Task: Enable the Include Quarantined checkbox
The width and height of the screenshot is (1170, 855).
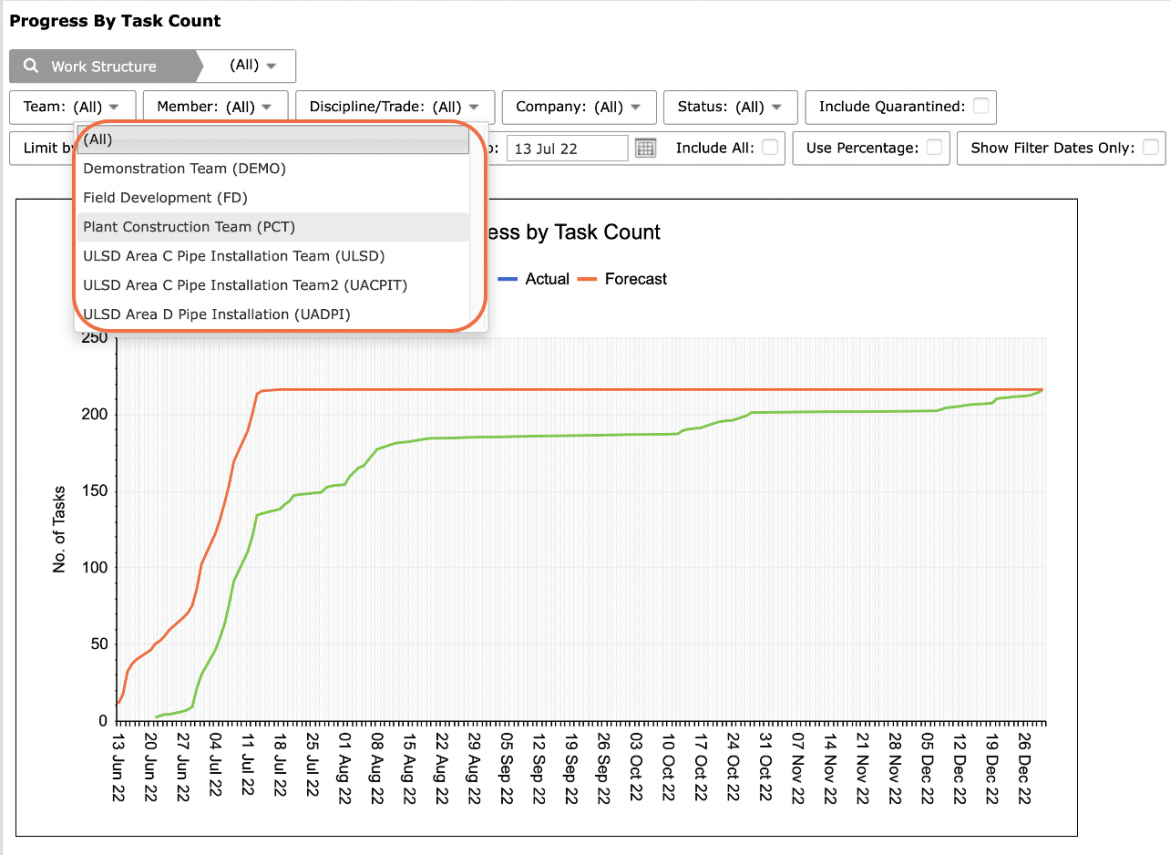Action: 981,106
